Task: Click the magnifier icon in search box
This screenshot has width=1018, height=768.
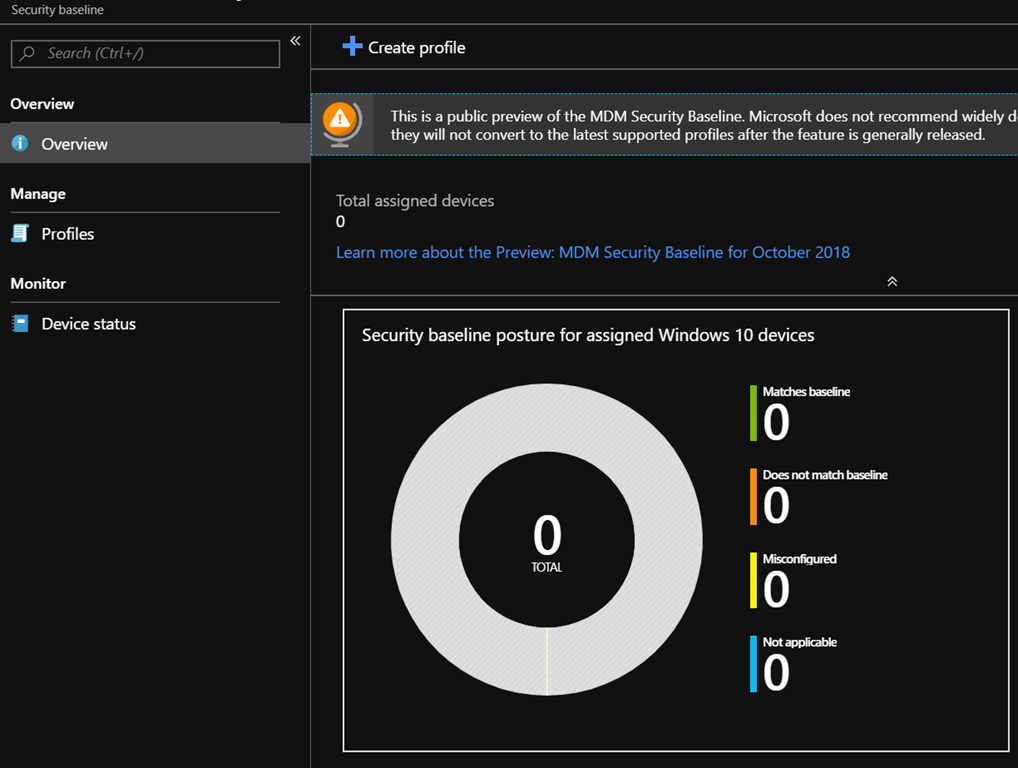Action: (x=28, y=54)
